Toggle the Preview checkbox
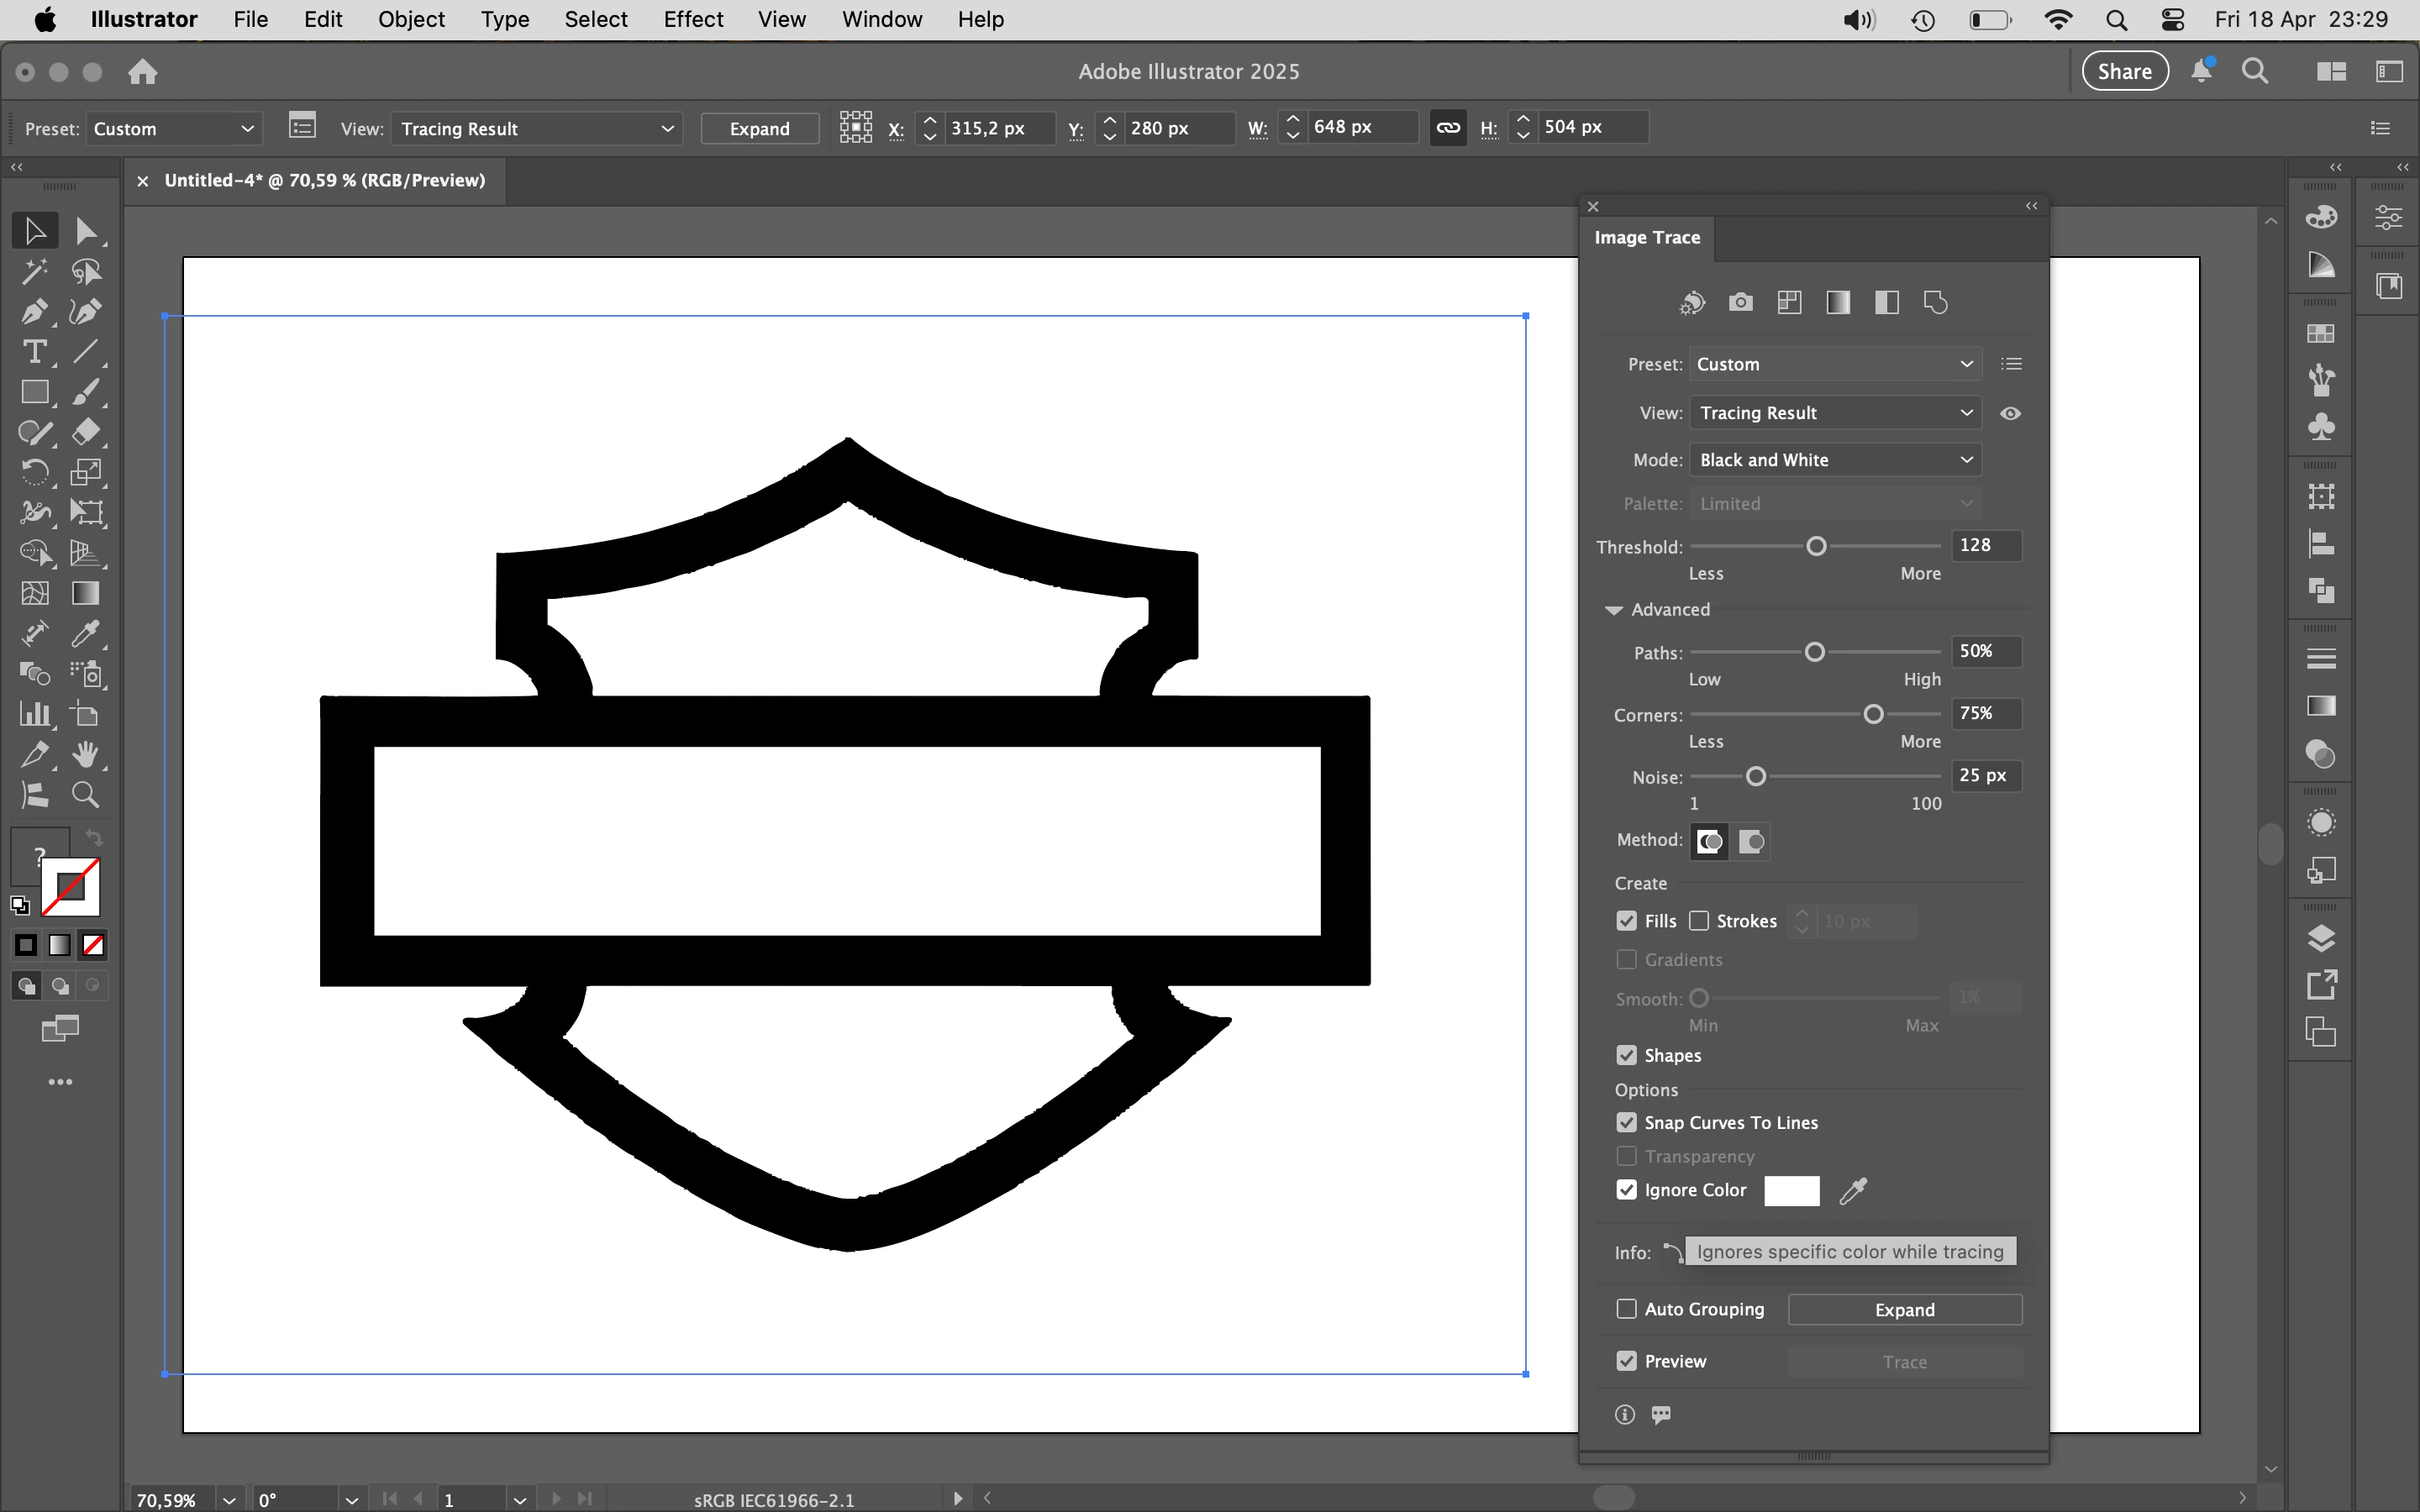 click(x=1627, y=1361)
